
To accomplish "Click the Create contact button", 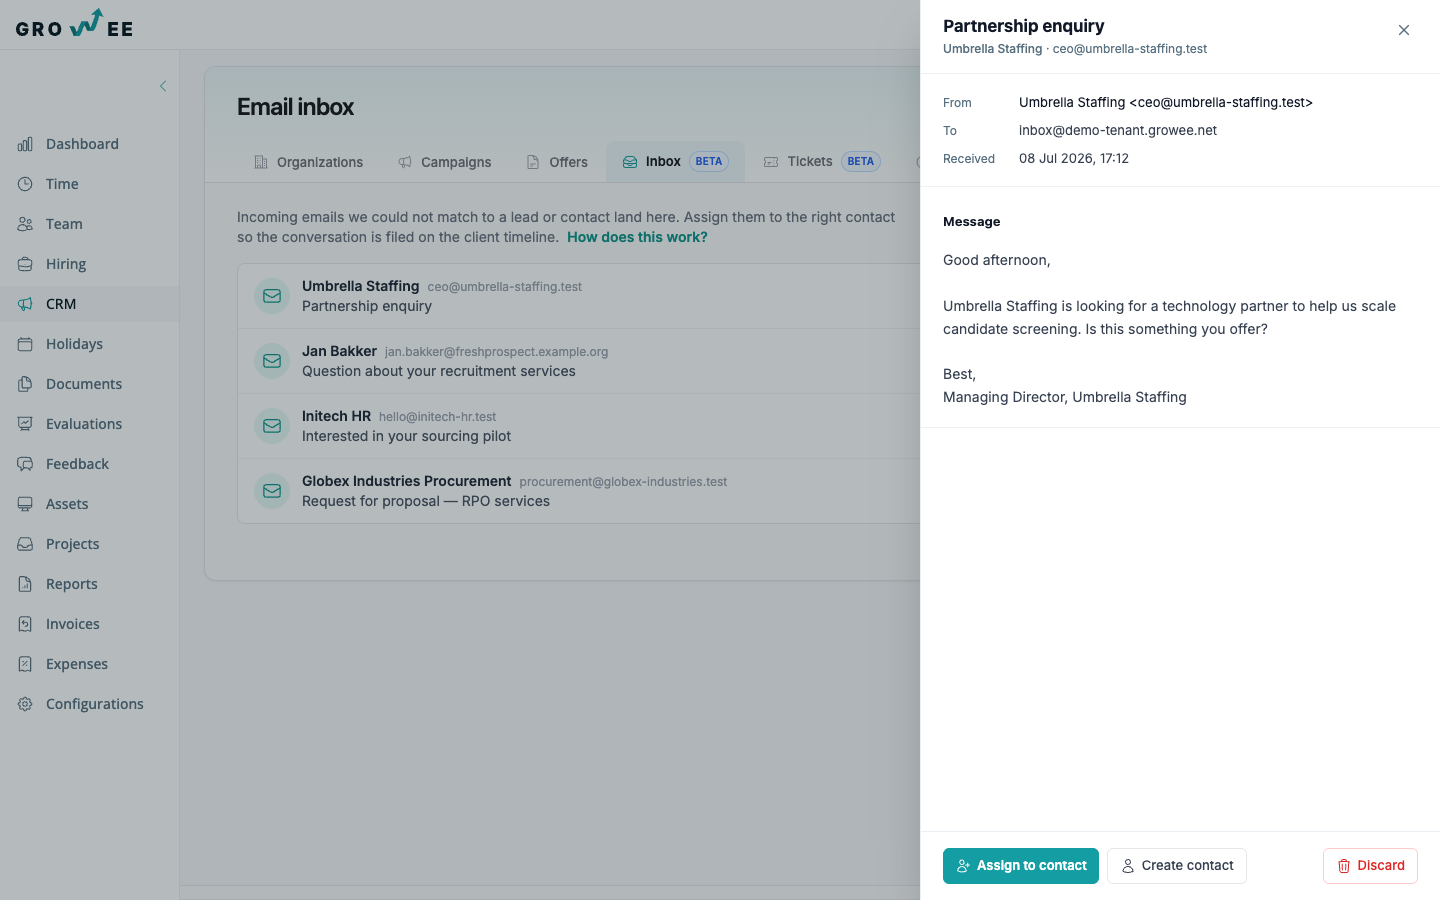I will (1177, 866).
